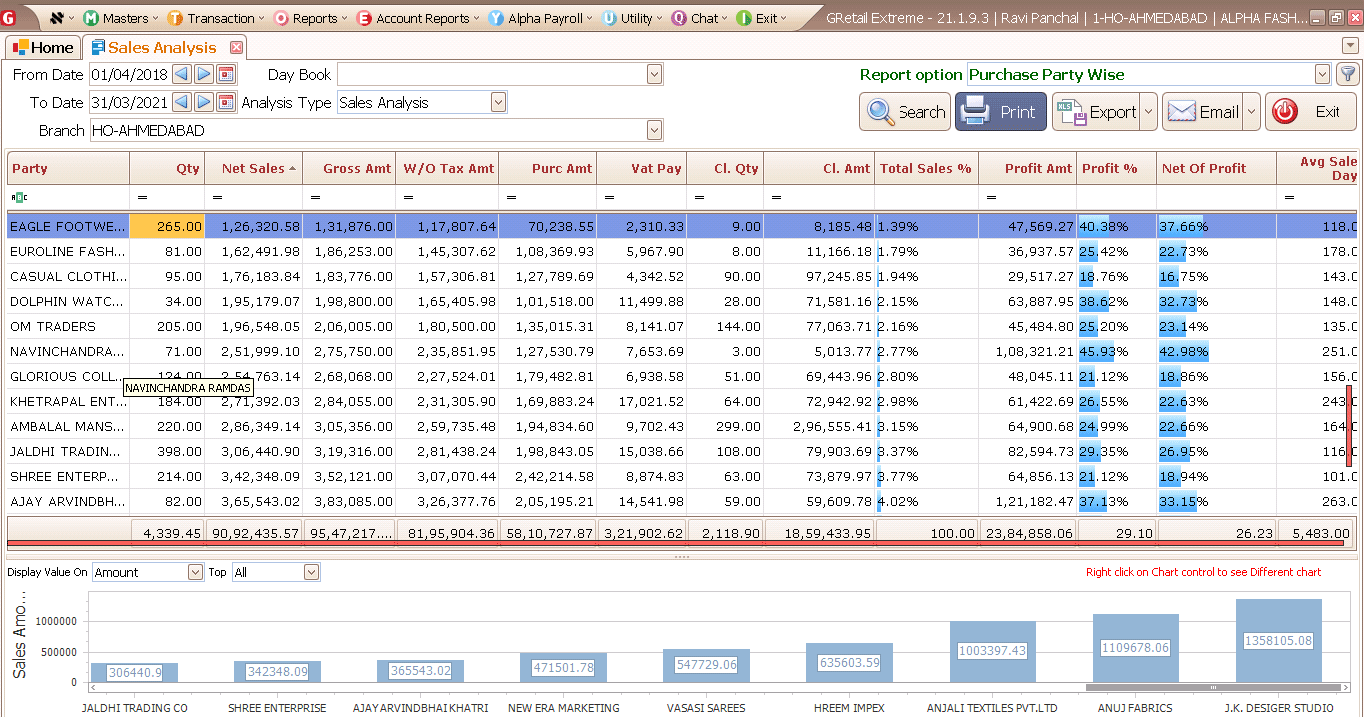Viewport: 1364px width, 717px height.
Task: Open the Account Reports menu
Action: (418, 18)
